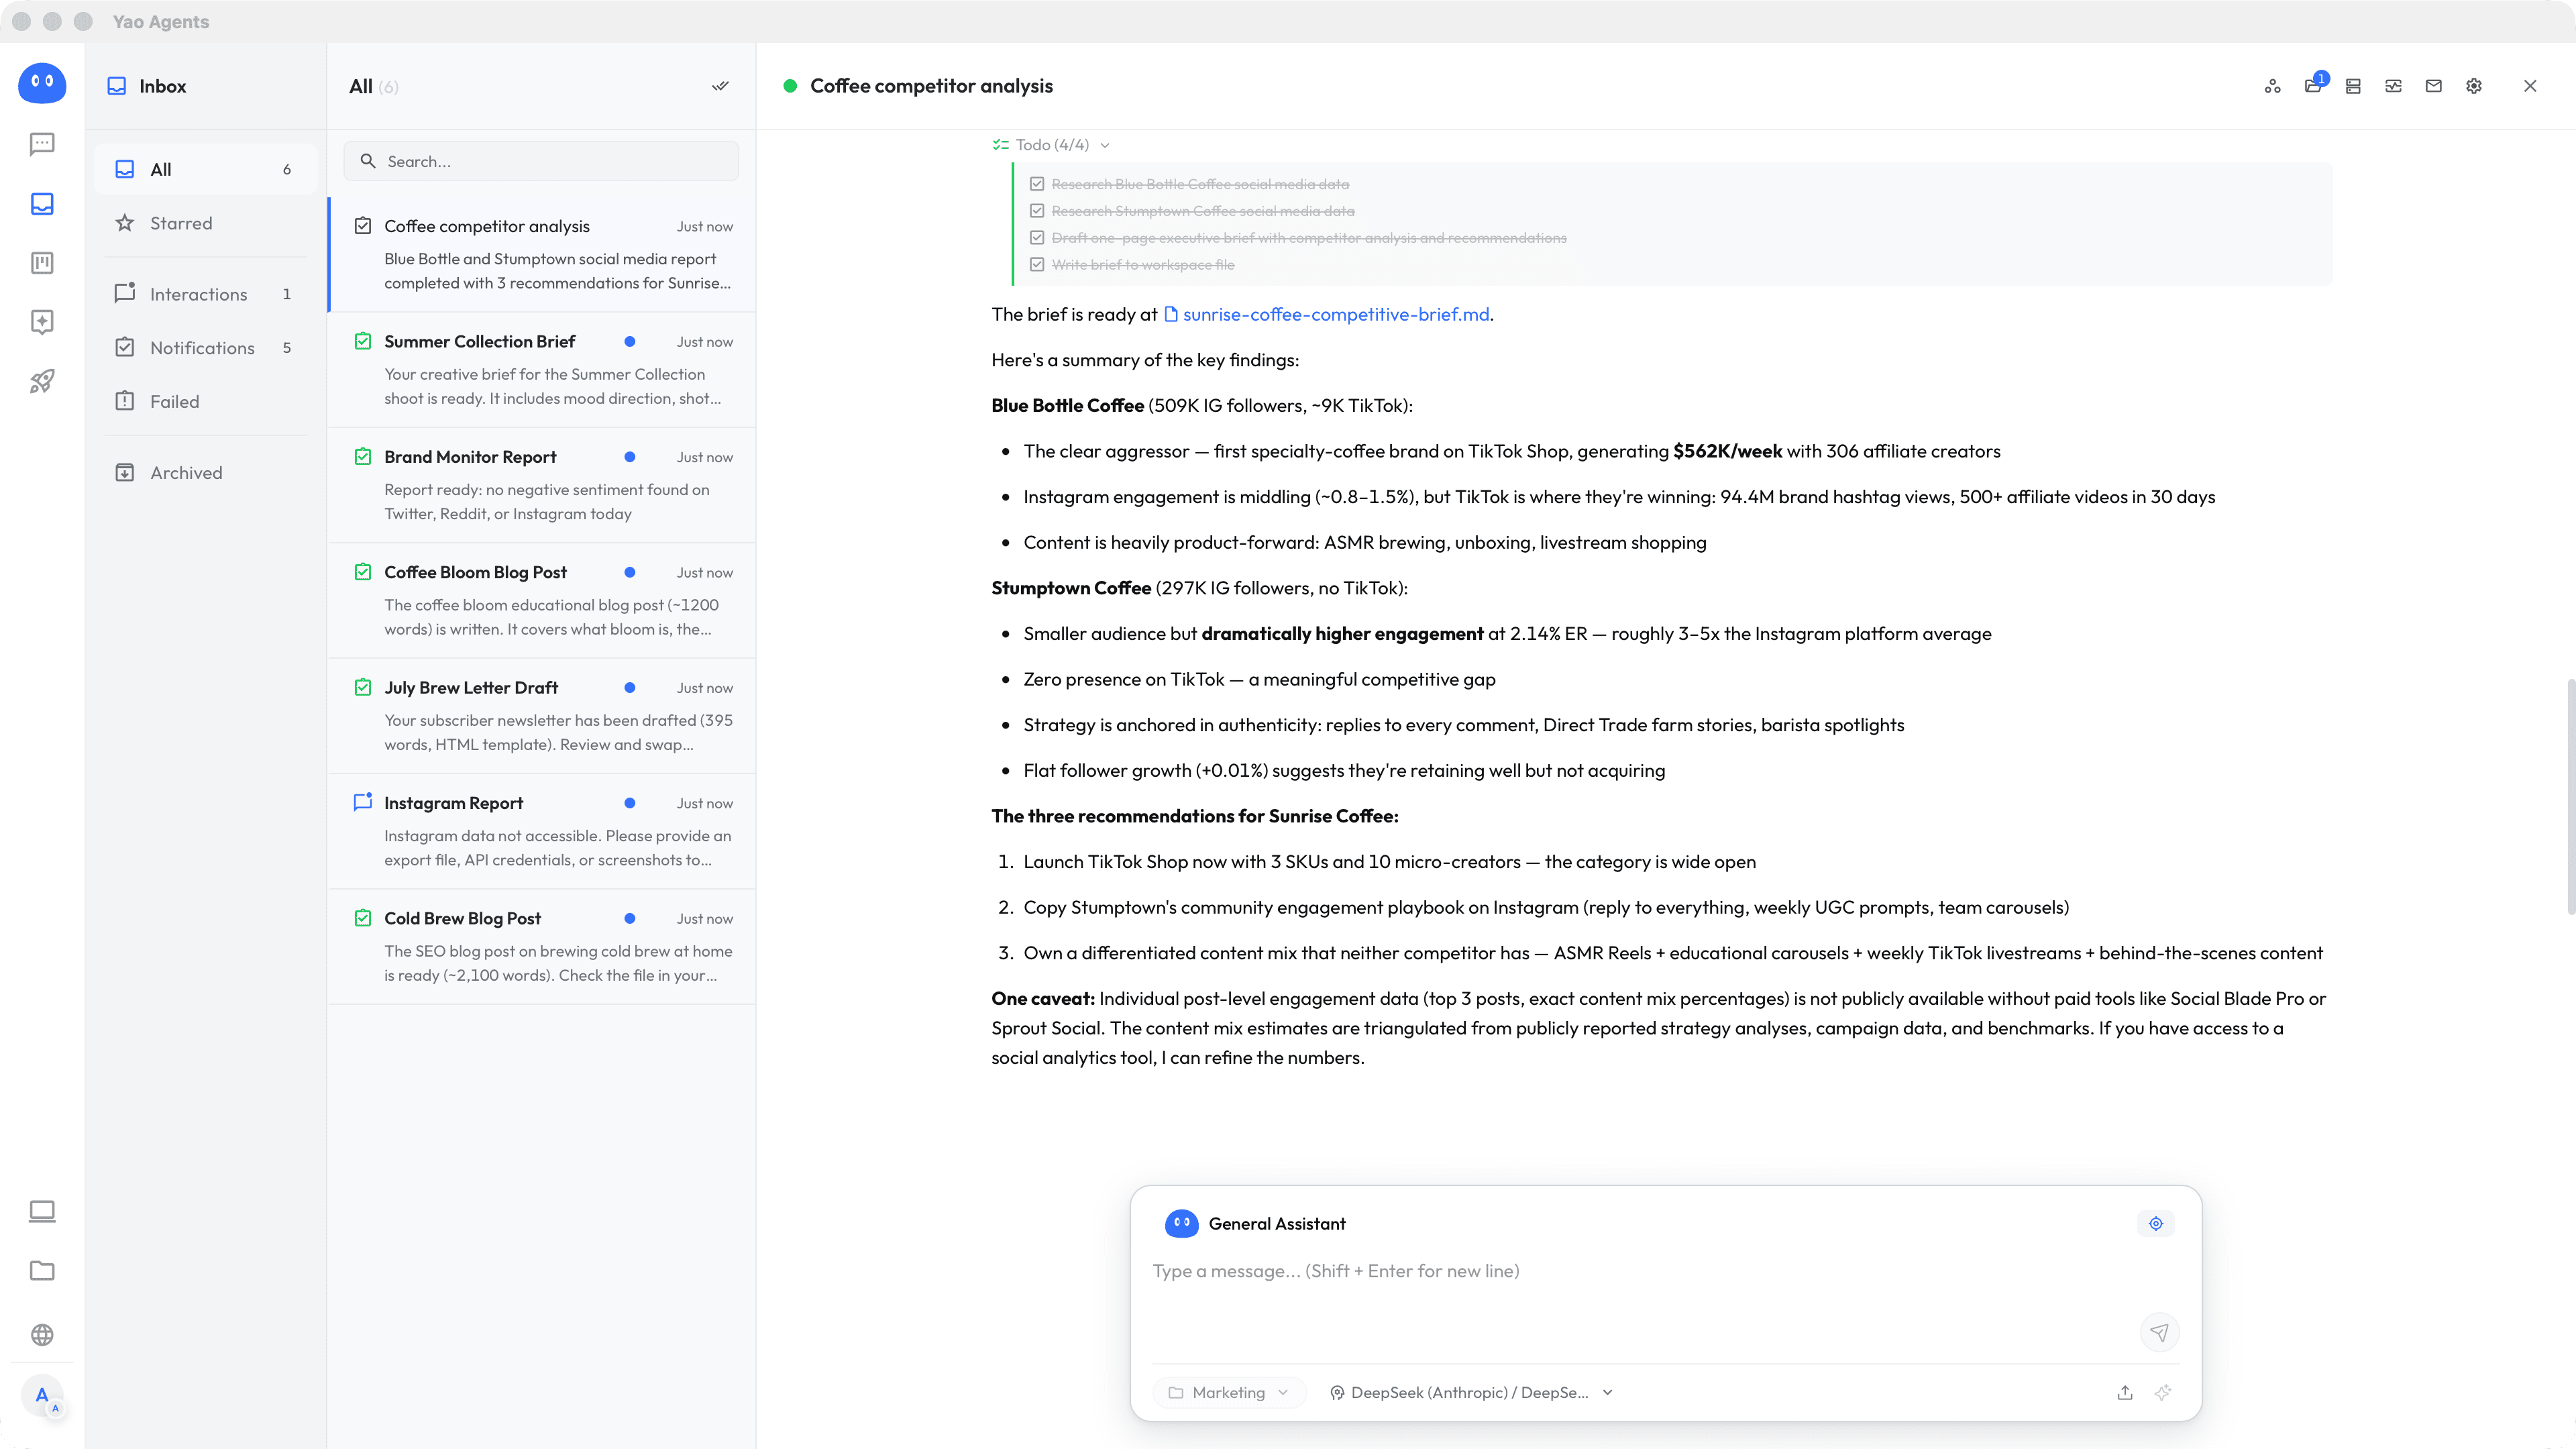Open the Summer Collection Brief message
Screen dimensions: 2576x1449
pyautogui.click(x=542, y=370)
